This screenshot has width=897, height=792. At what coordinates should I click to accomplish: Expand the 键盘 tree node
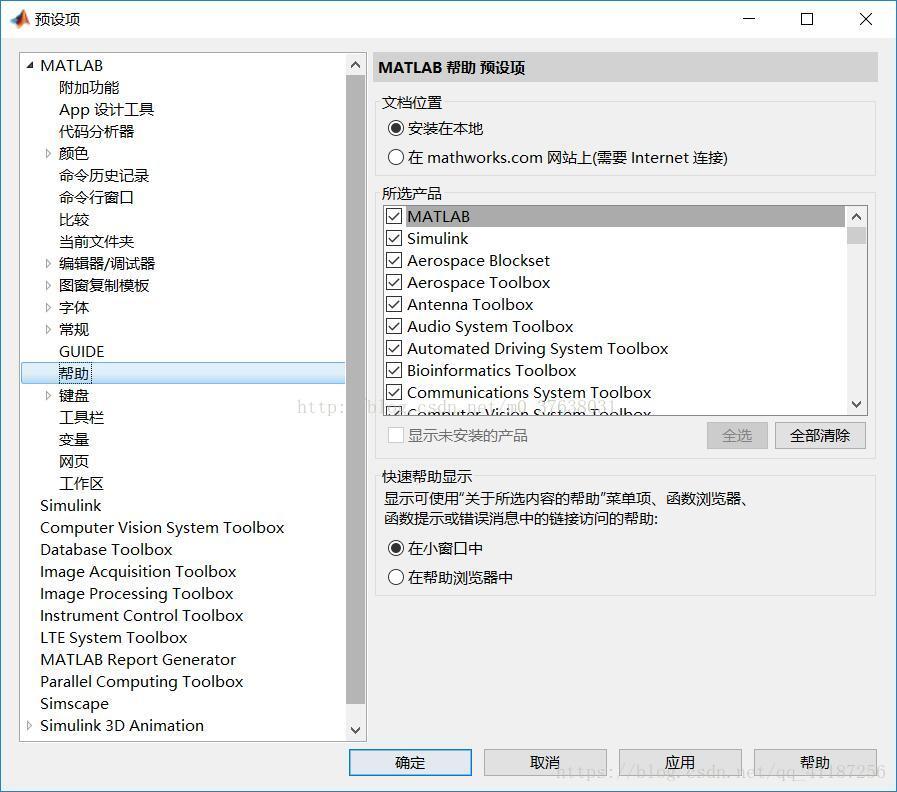[48, 395]
